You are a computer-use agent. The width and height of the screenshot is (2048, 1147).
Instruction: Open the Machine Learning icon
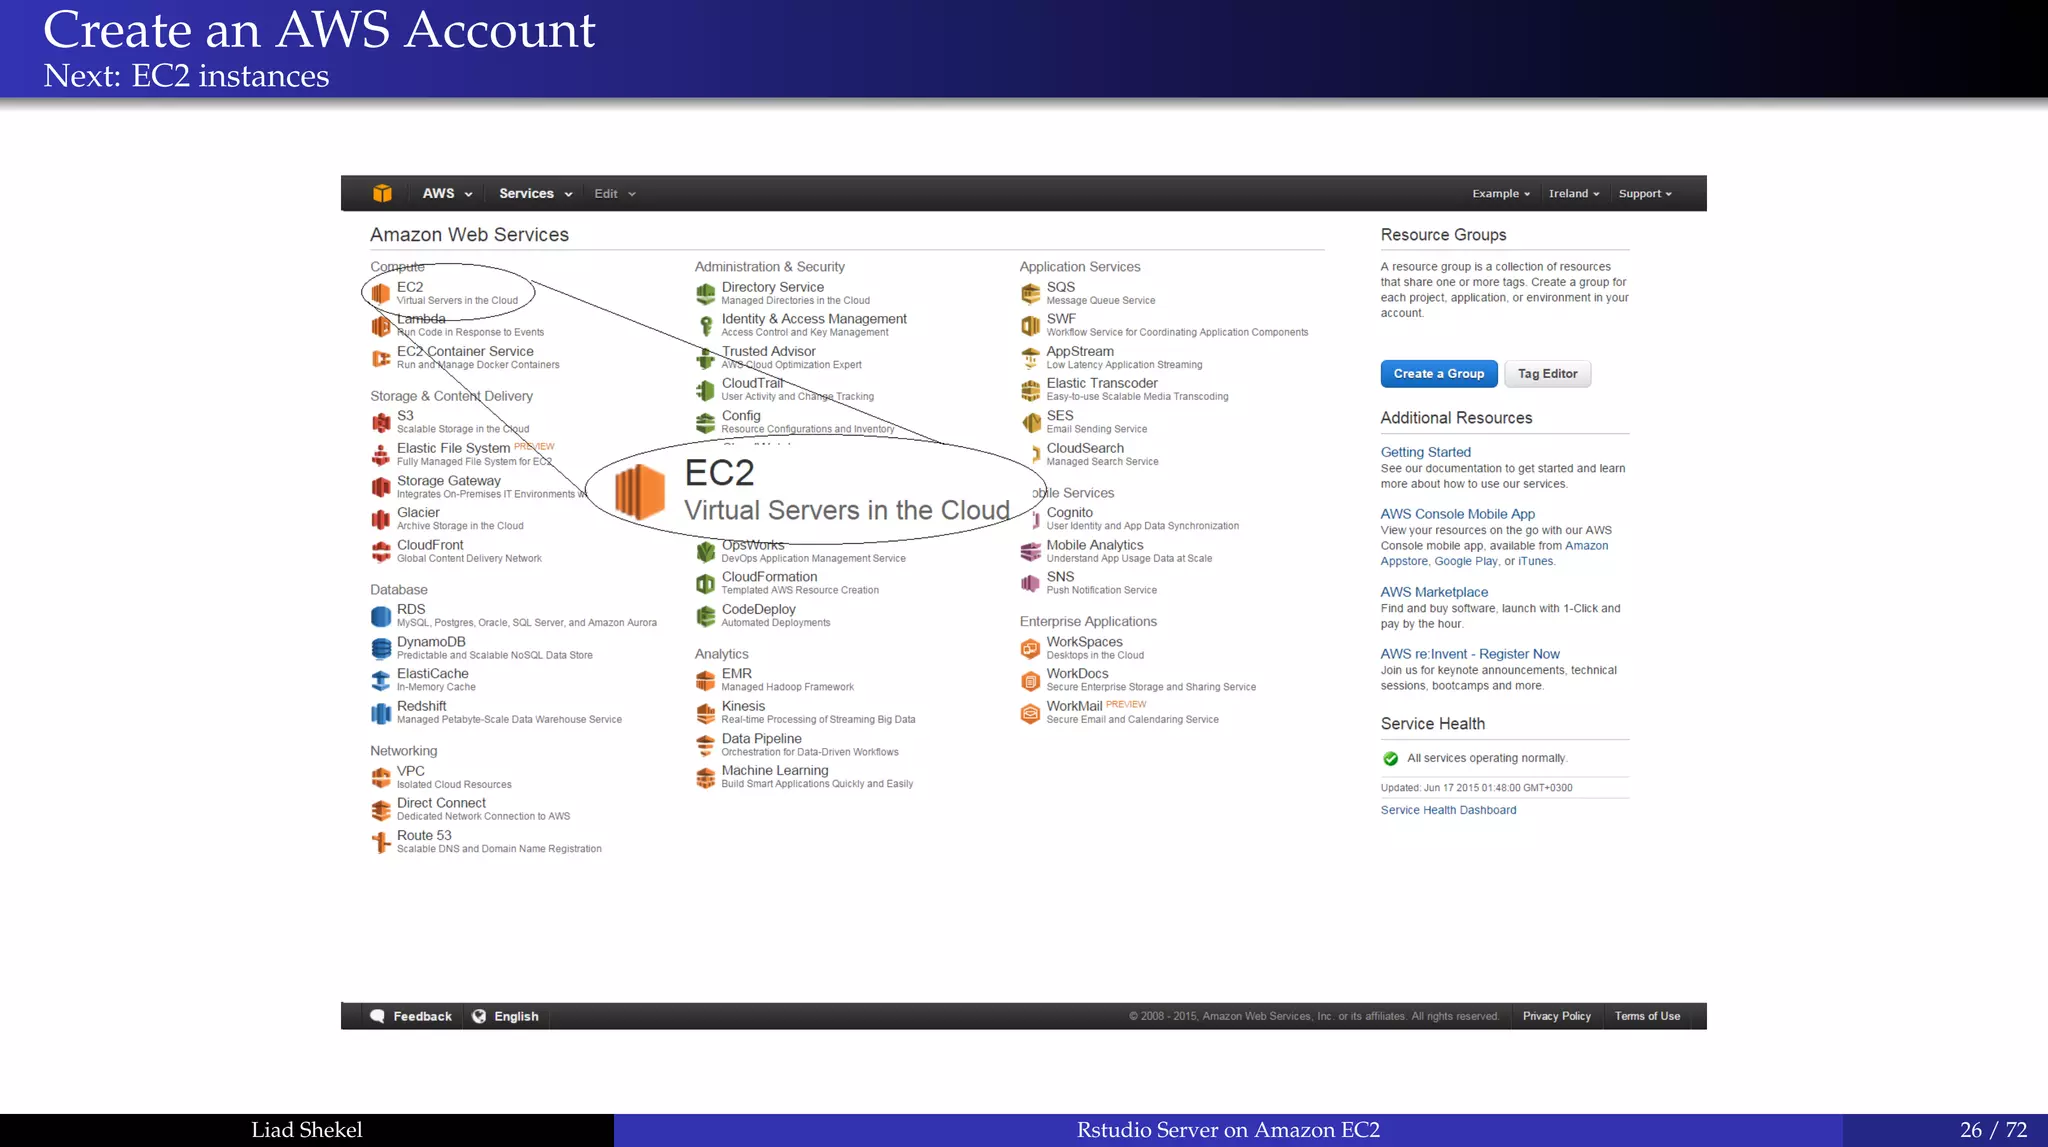[x=706, y=777]
